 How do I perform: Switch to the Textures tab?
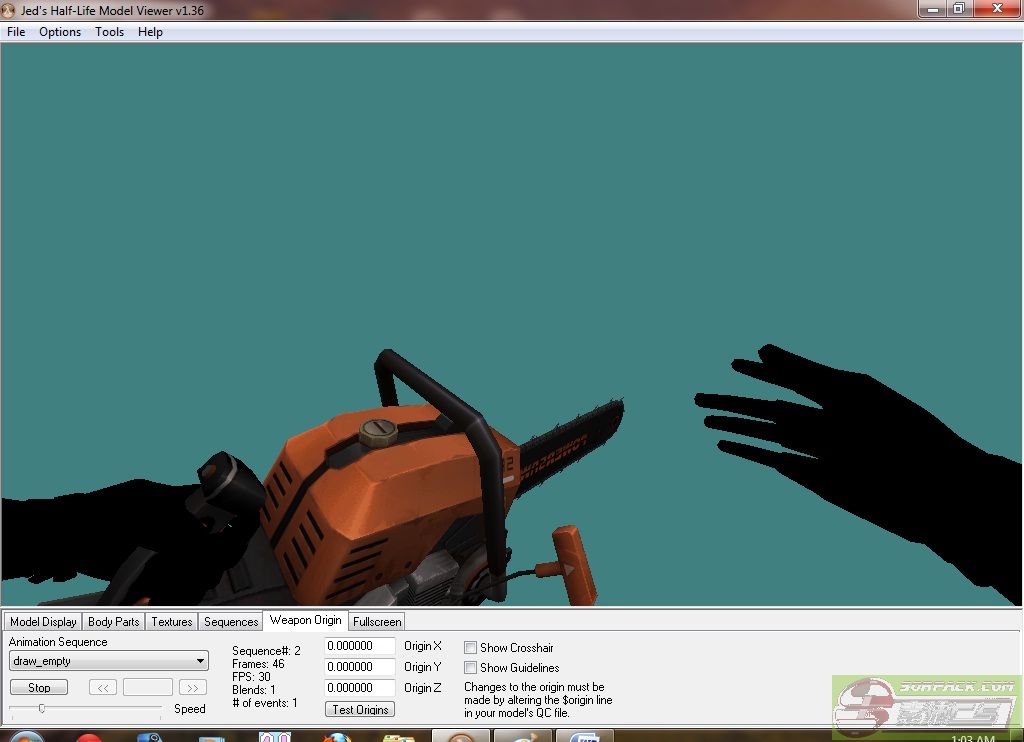click(x=172, y=622)
